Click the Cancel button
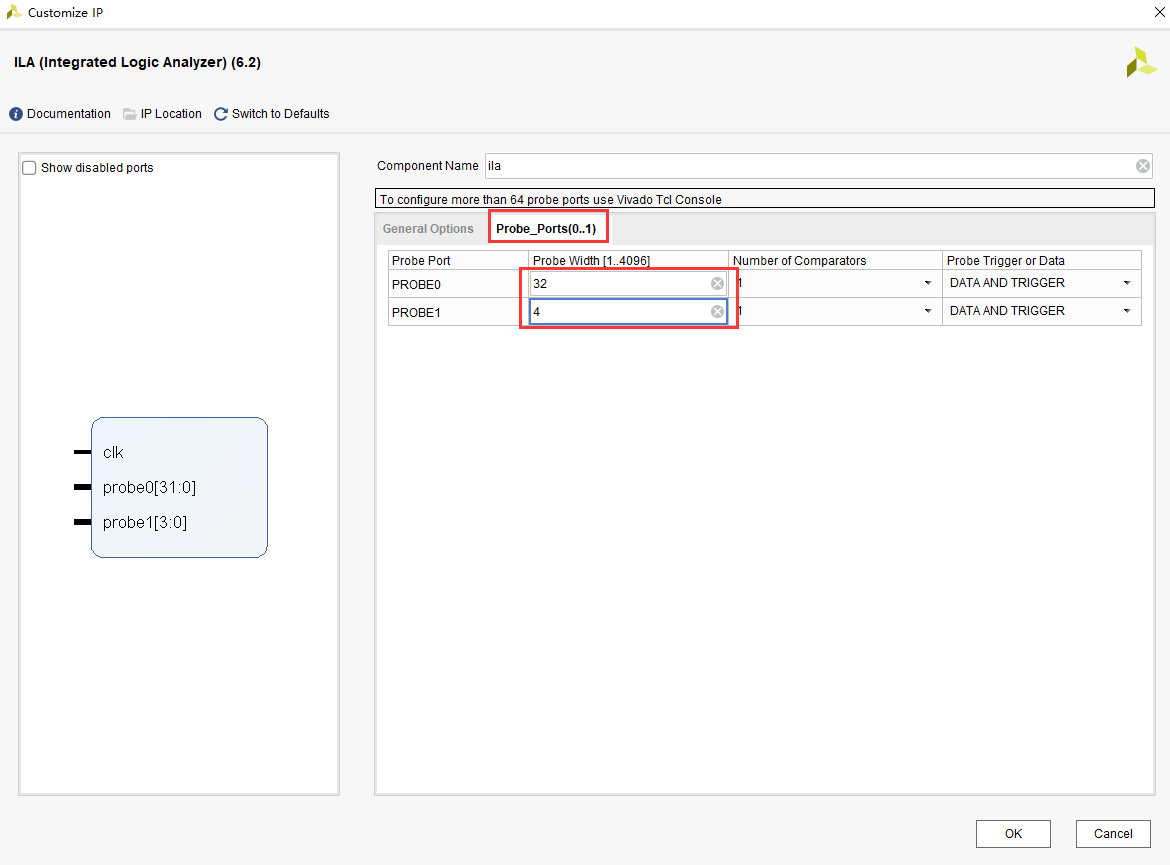The height and width of the screenshot is (865, 1170). coord(1113,834)
